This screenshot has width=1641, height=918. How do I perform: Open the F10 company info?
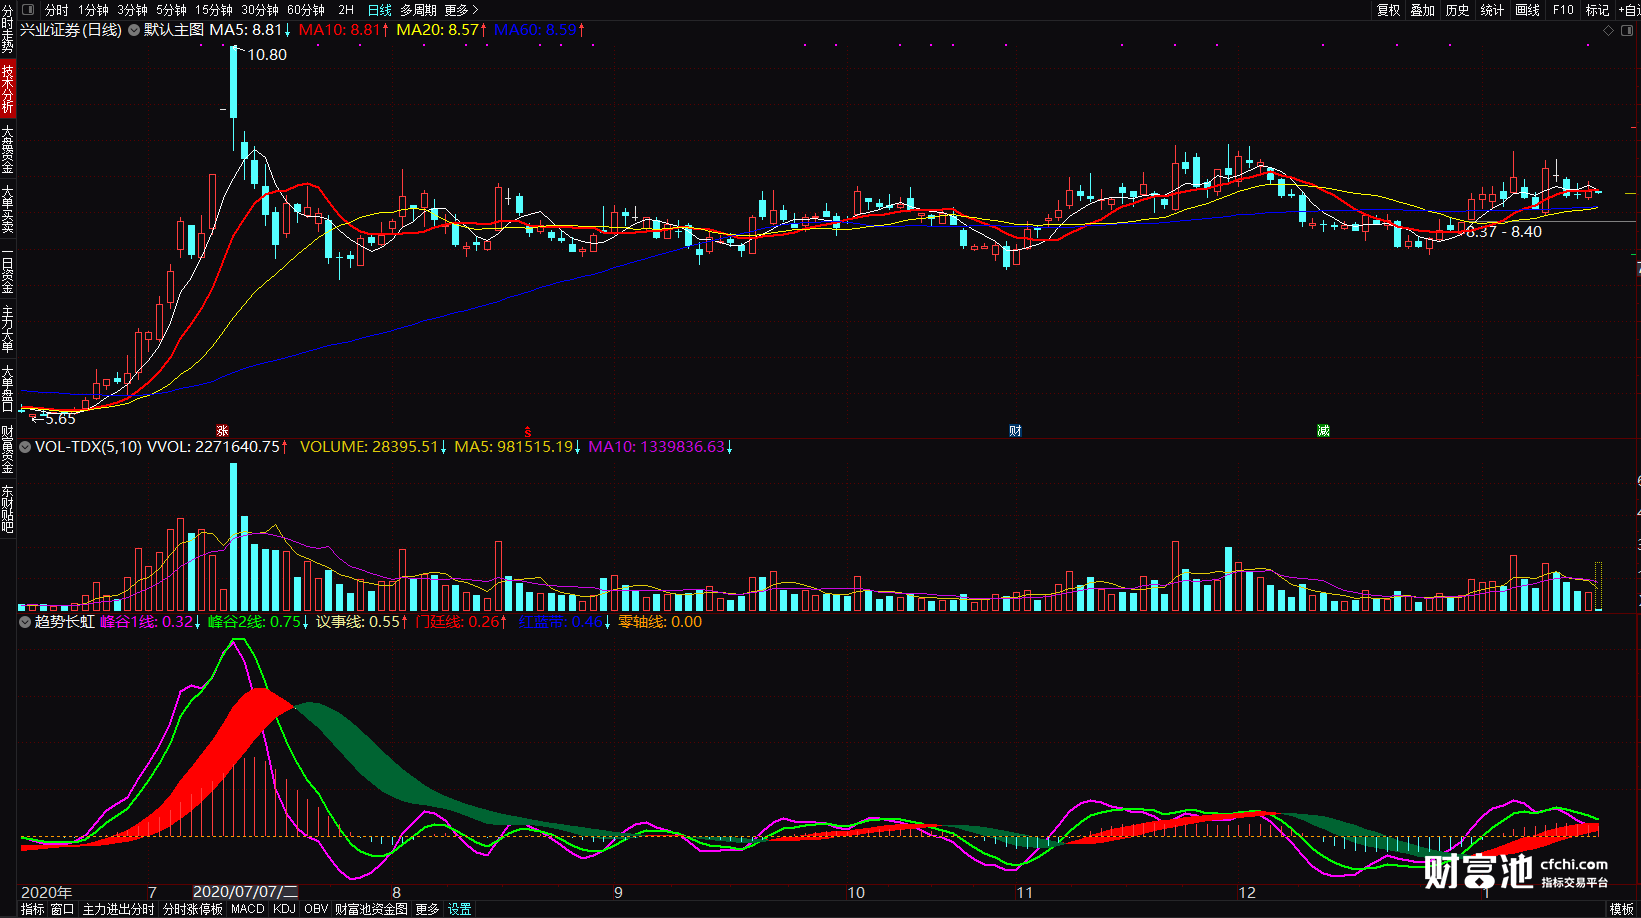coord(1563,10)
